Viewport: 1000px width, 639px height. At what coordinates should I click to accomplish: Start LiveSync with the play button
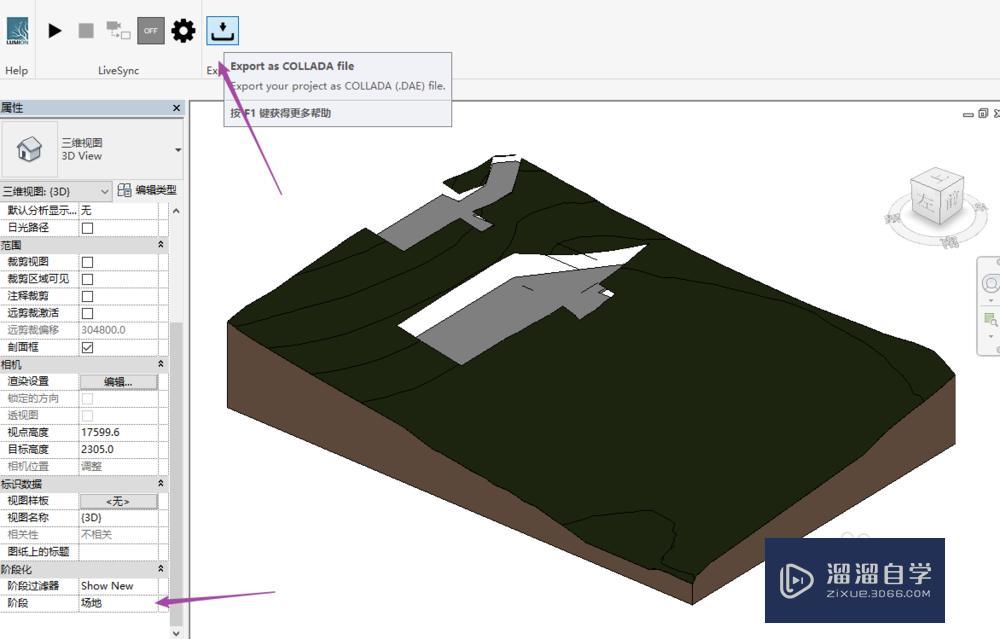click(x=55, y=30)
